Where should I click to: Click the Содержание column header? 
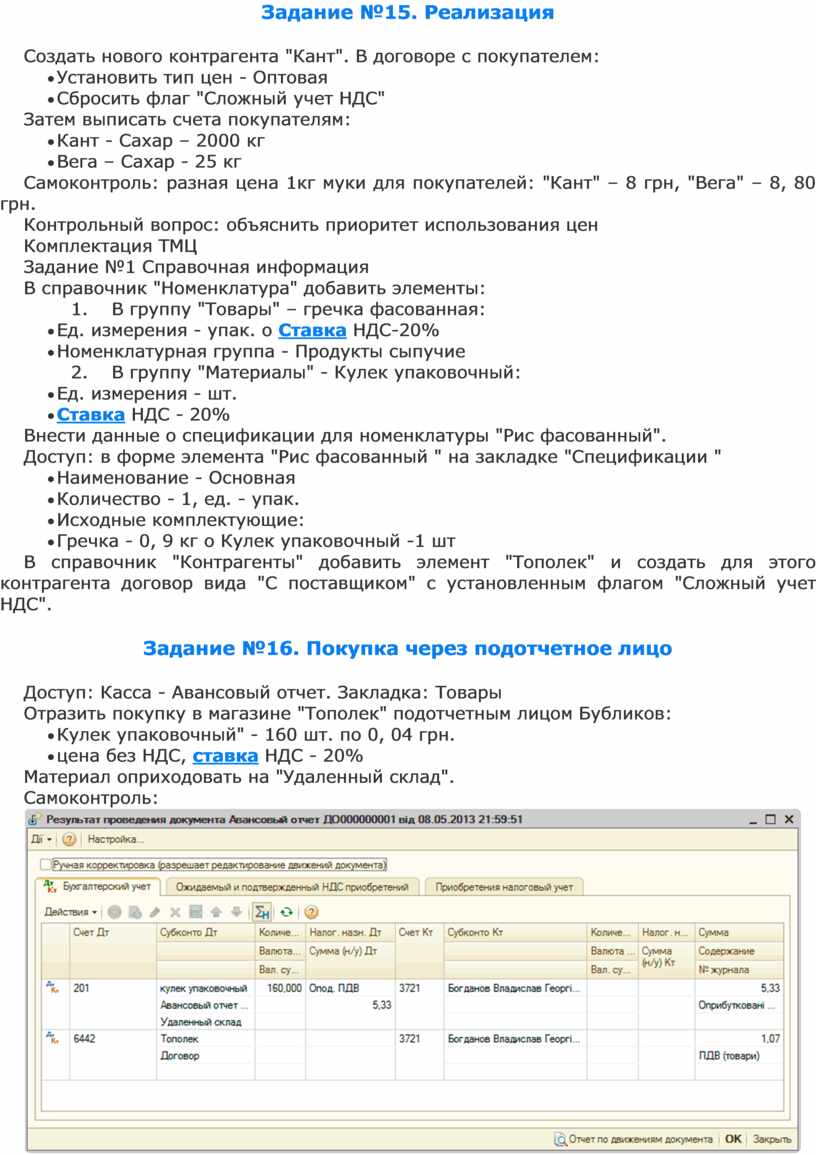click(x=739, y=951)
